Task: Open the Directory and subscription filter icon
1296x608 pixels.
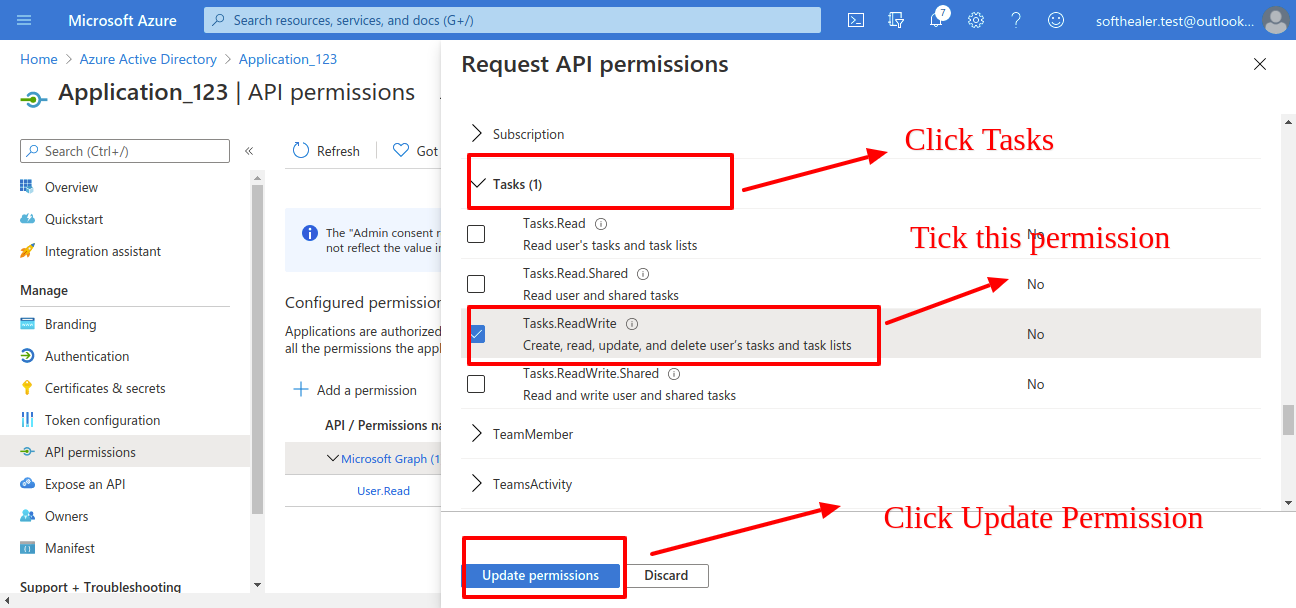Action: [896, 20]
